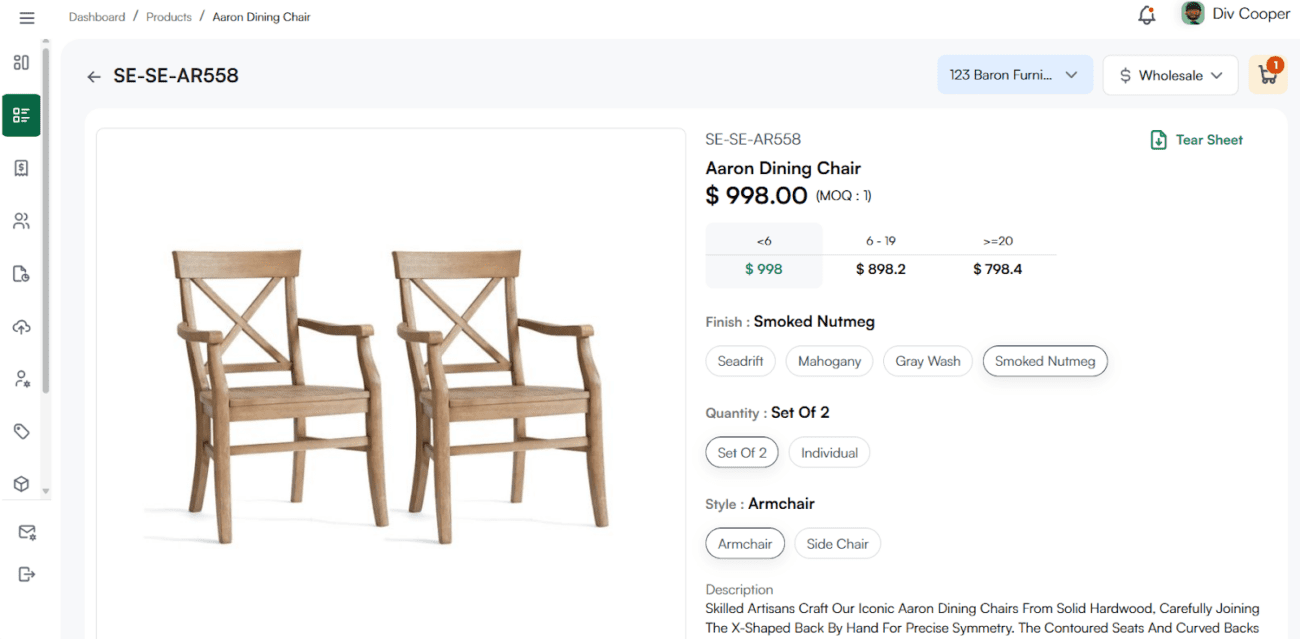
Task: Download the Tear Sheet
Action: [1196, 140]
